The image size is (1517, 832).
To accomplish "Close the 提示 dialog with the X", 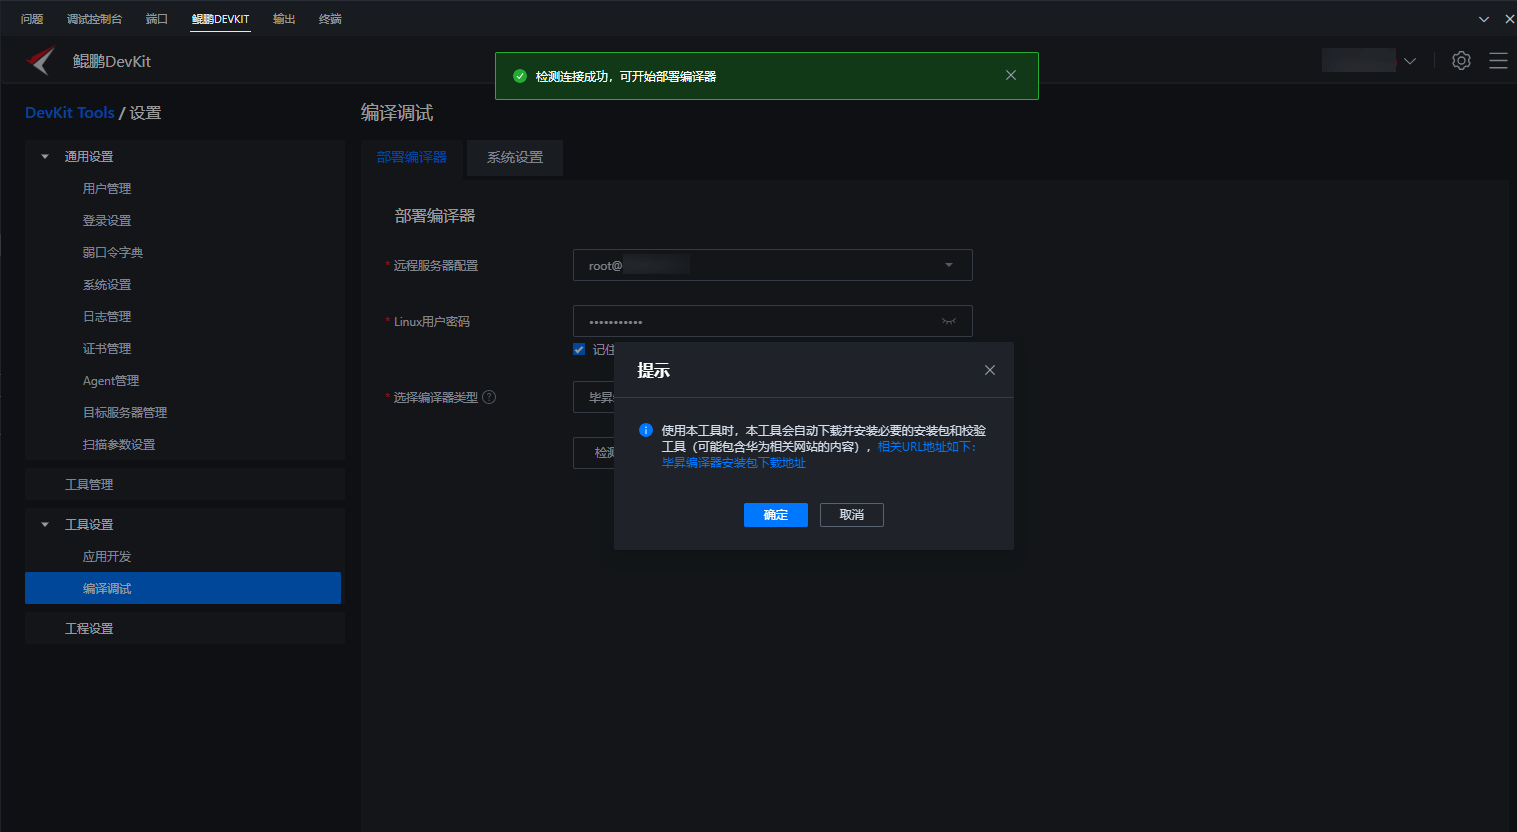I will [x=990, y=370].
